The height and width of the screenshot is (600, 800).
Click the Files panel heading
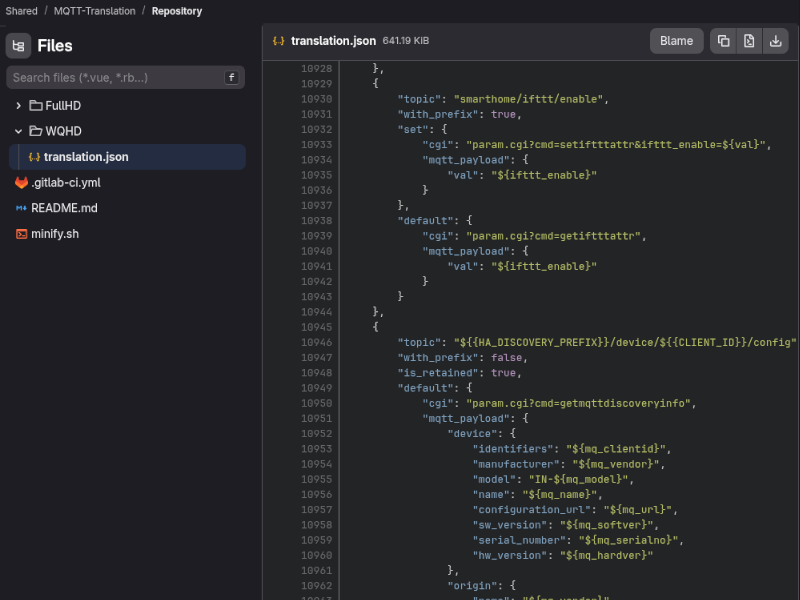(x=55, y=46)
